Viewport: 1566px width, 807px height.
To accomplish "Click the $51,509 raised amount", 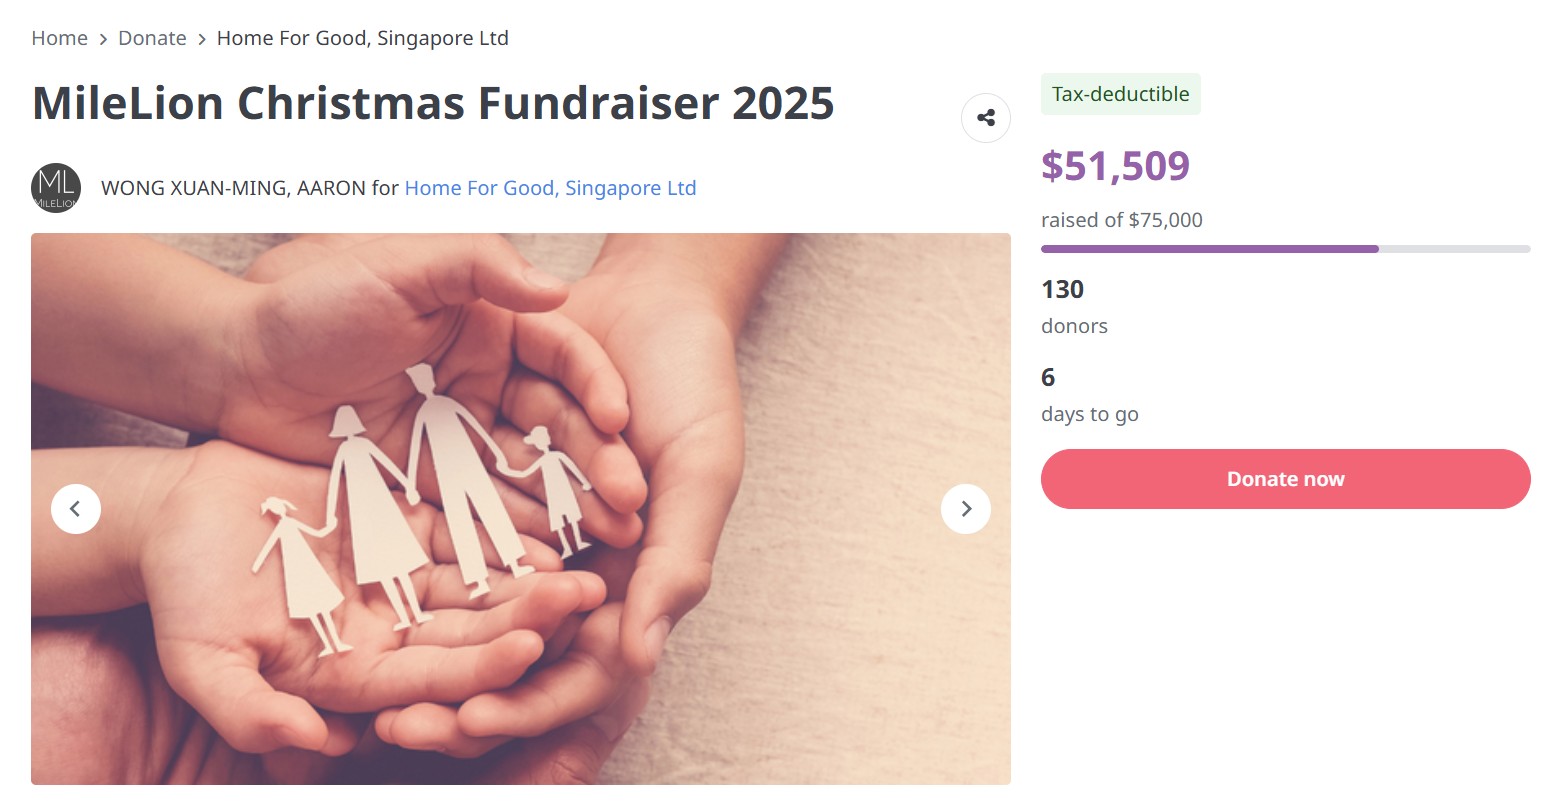I will 1115,166.
